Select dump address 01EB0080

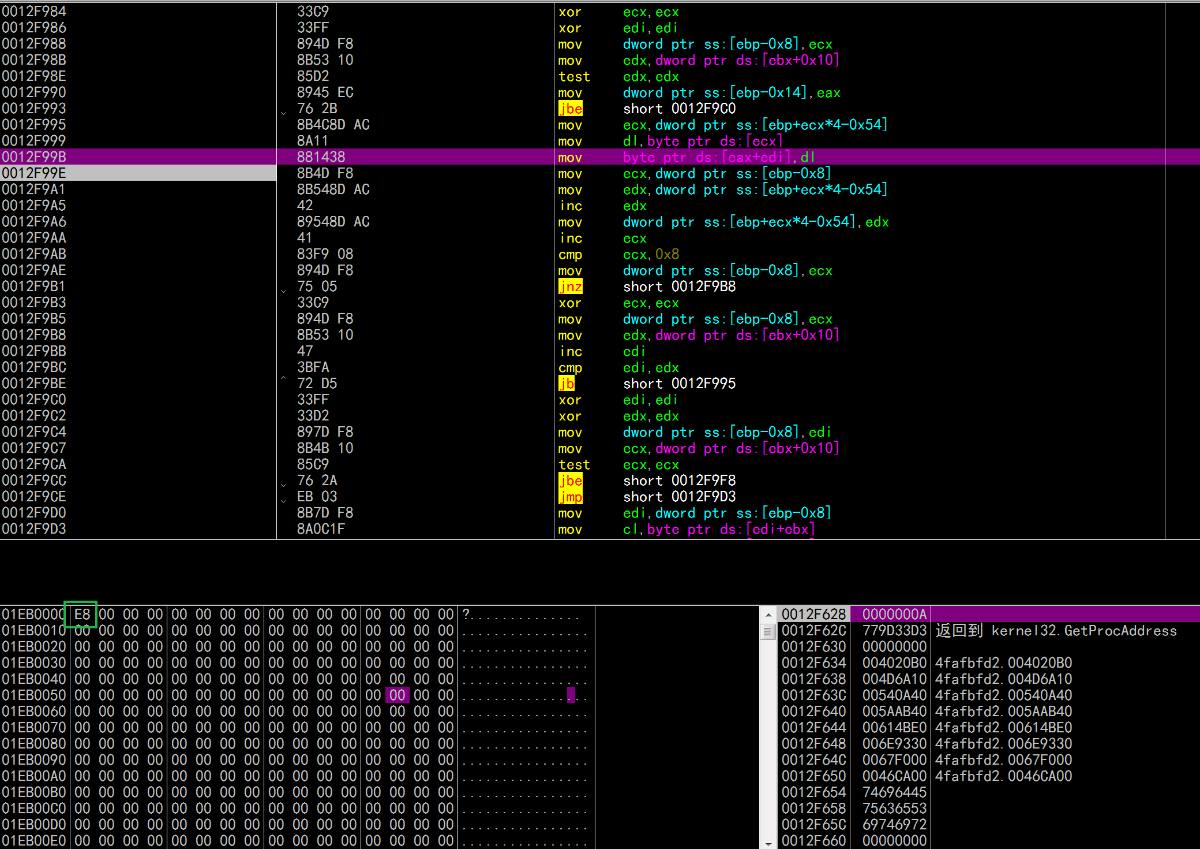pyautogui.click(x=34, y=744)
